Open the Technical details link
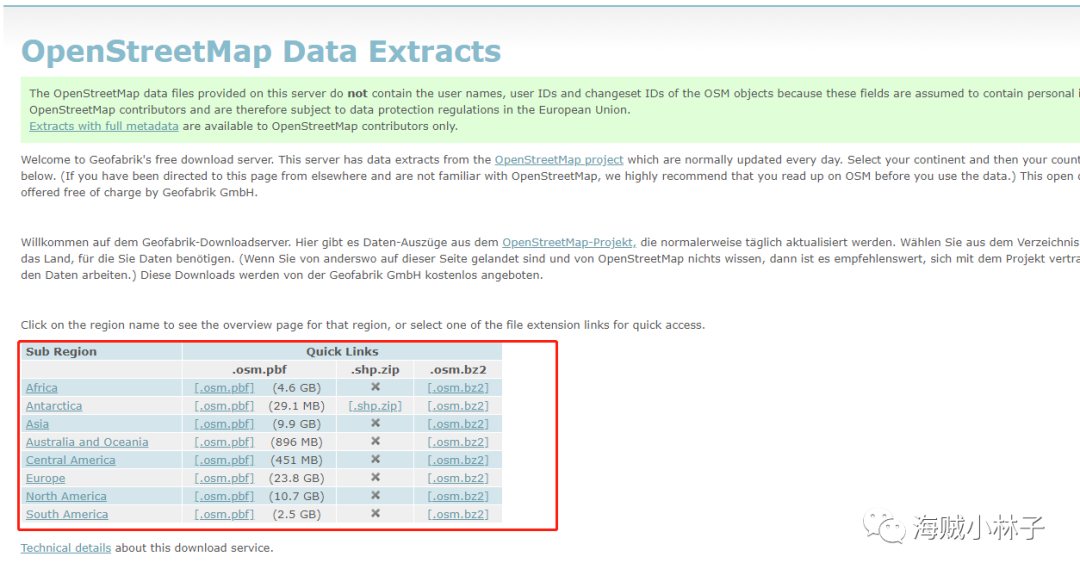This screenshot has height=575, width=1080. point(65,547)
